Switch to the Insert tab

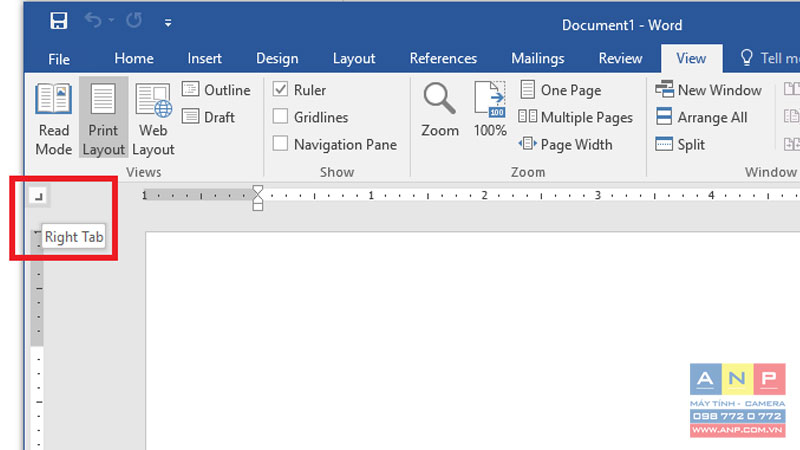point(204,59)
